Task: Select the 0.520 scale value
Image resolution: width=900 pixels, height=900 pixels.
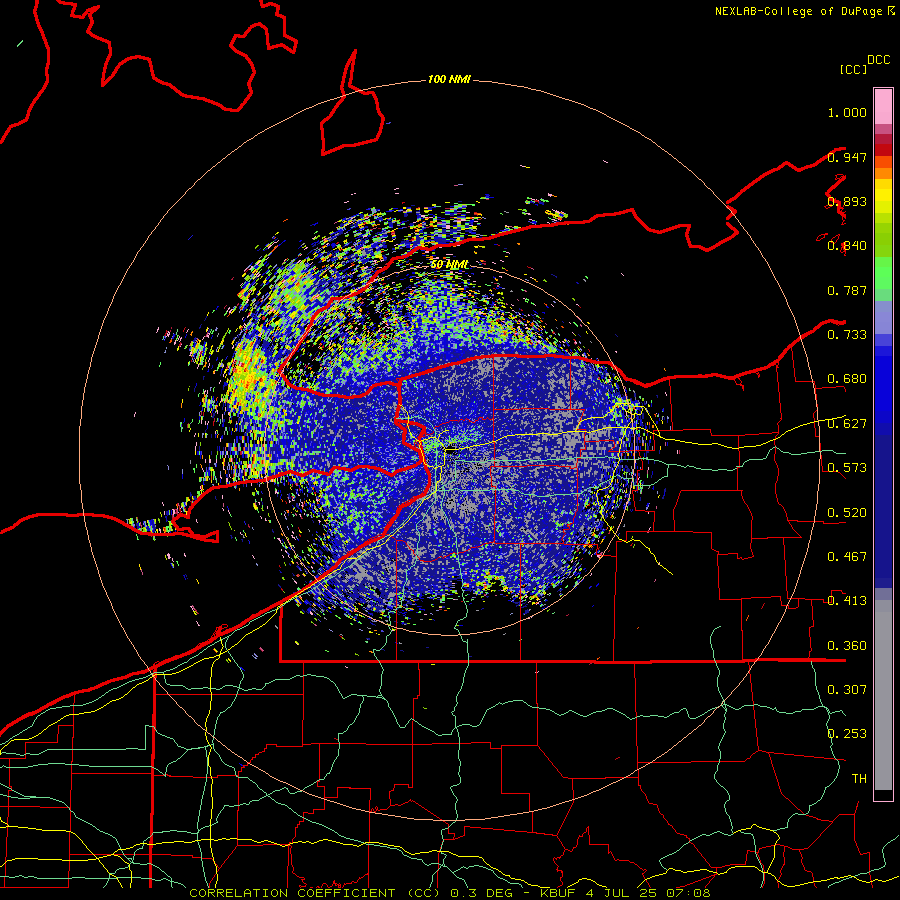Action: 847,513
